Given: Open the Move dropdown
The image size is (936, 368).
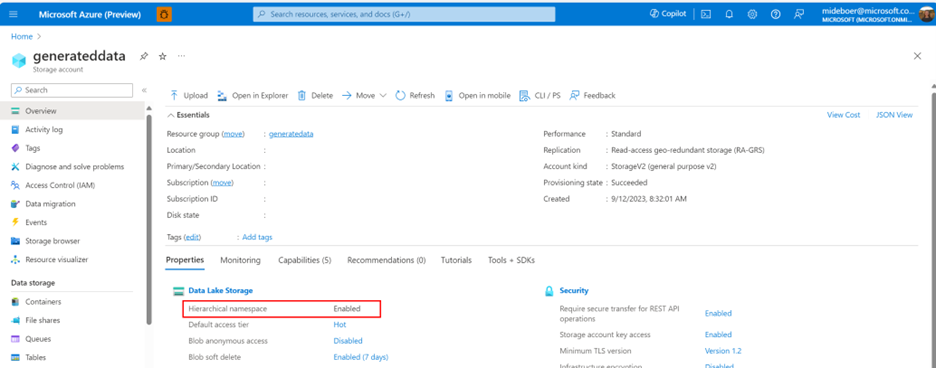Looking at the screenshot, I should coord(364,96).
